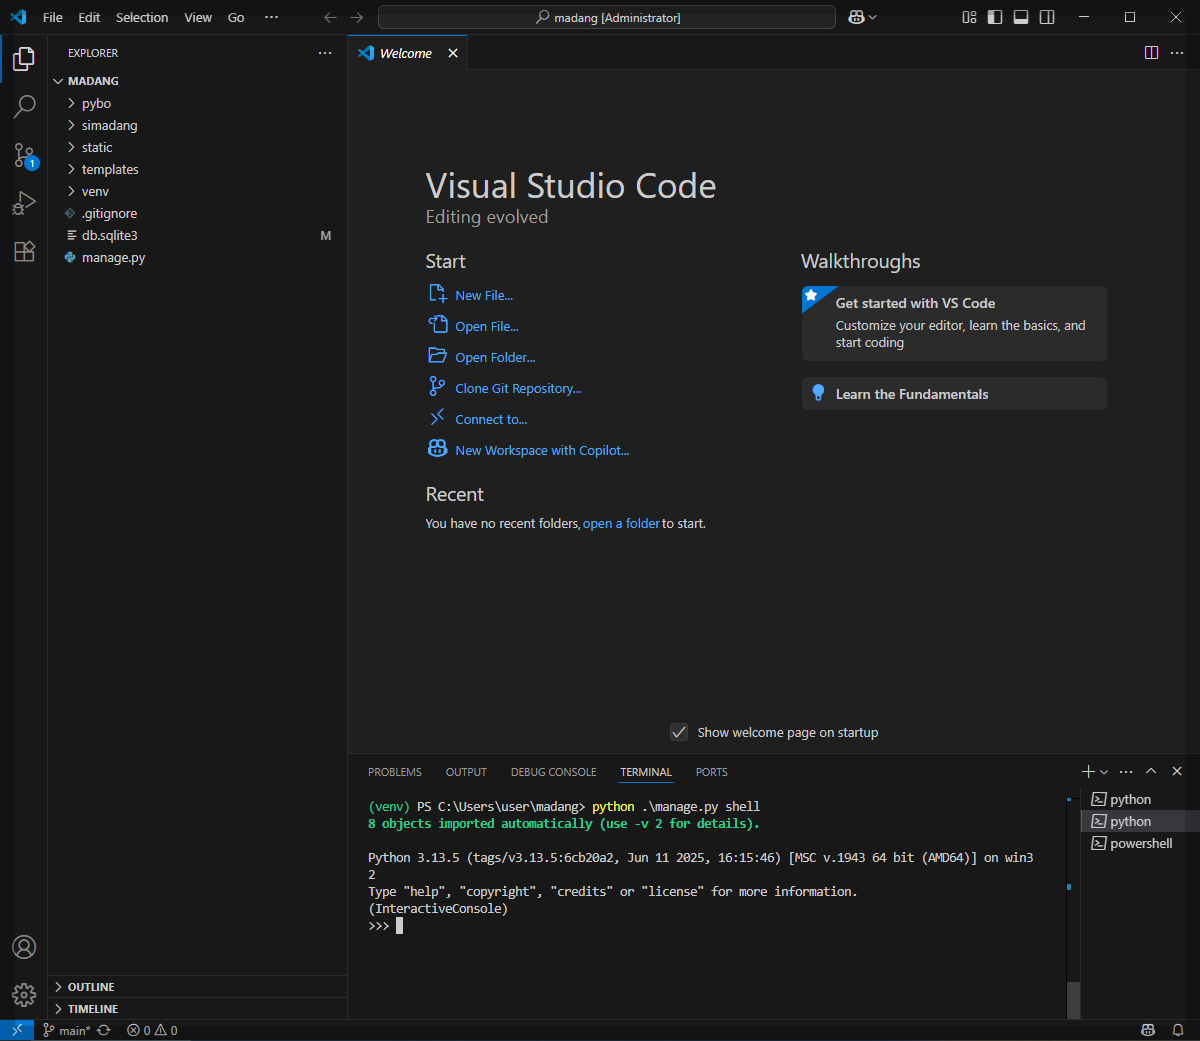Close the terminal panel
This screenshot has width=1200, height=1041.
coord(1177,771)
